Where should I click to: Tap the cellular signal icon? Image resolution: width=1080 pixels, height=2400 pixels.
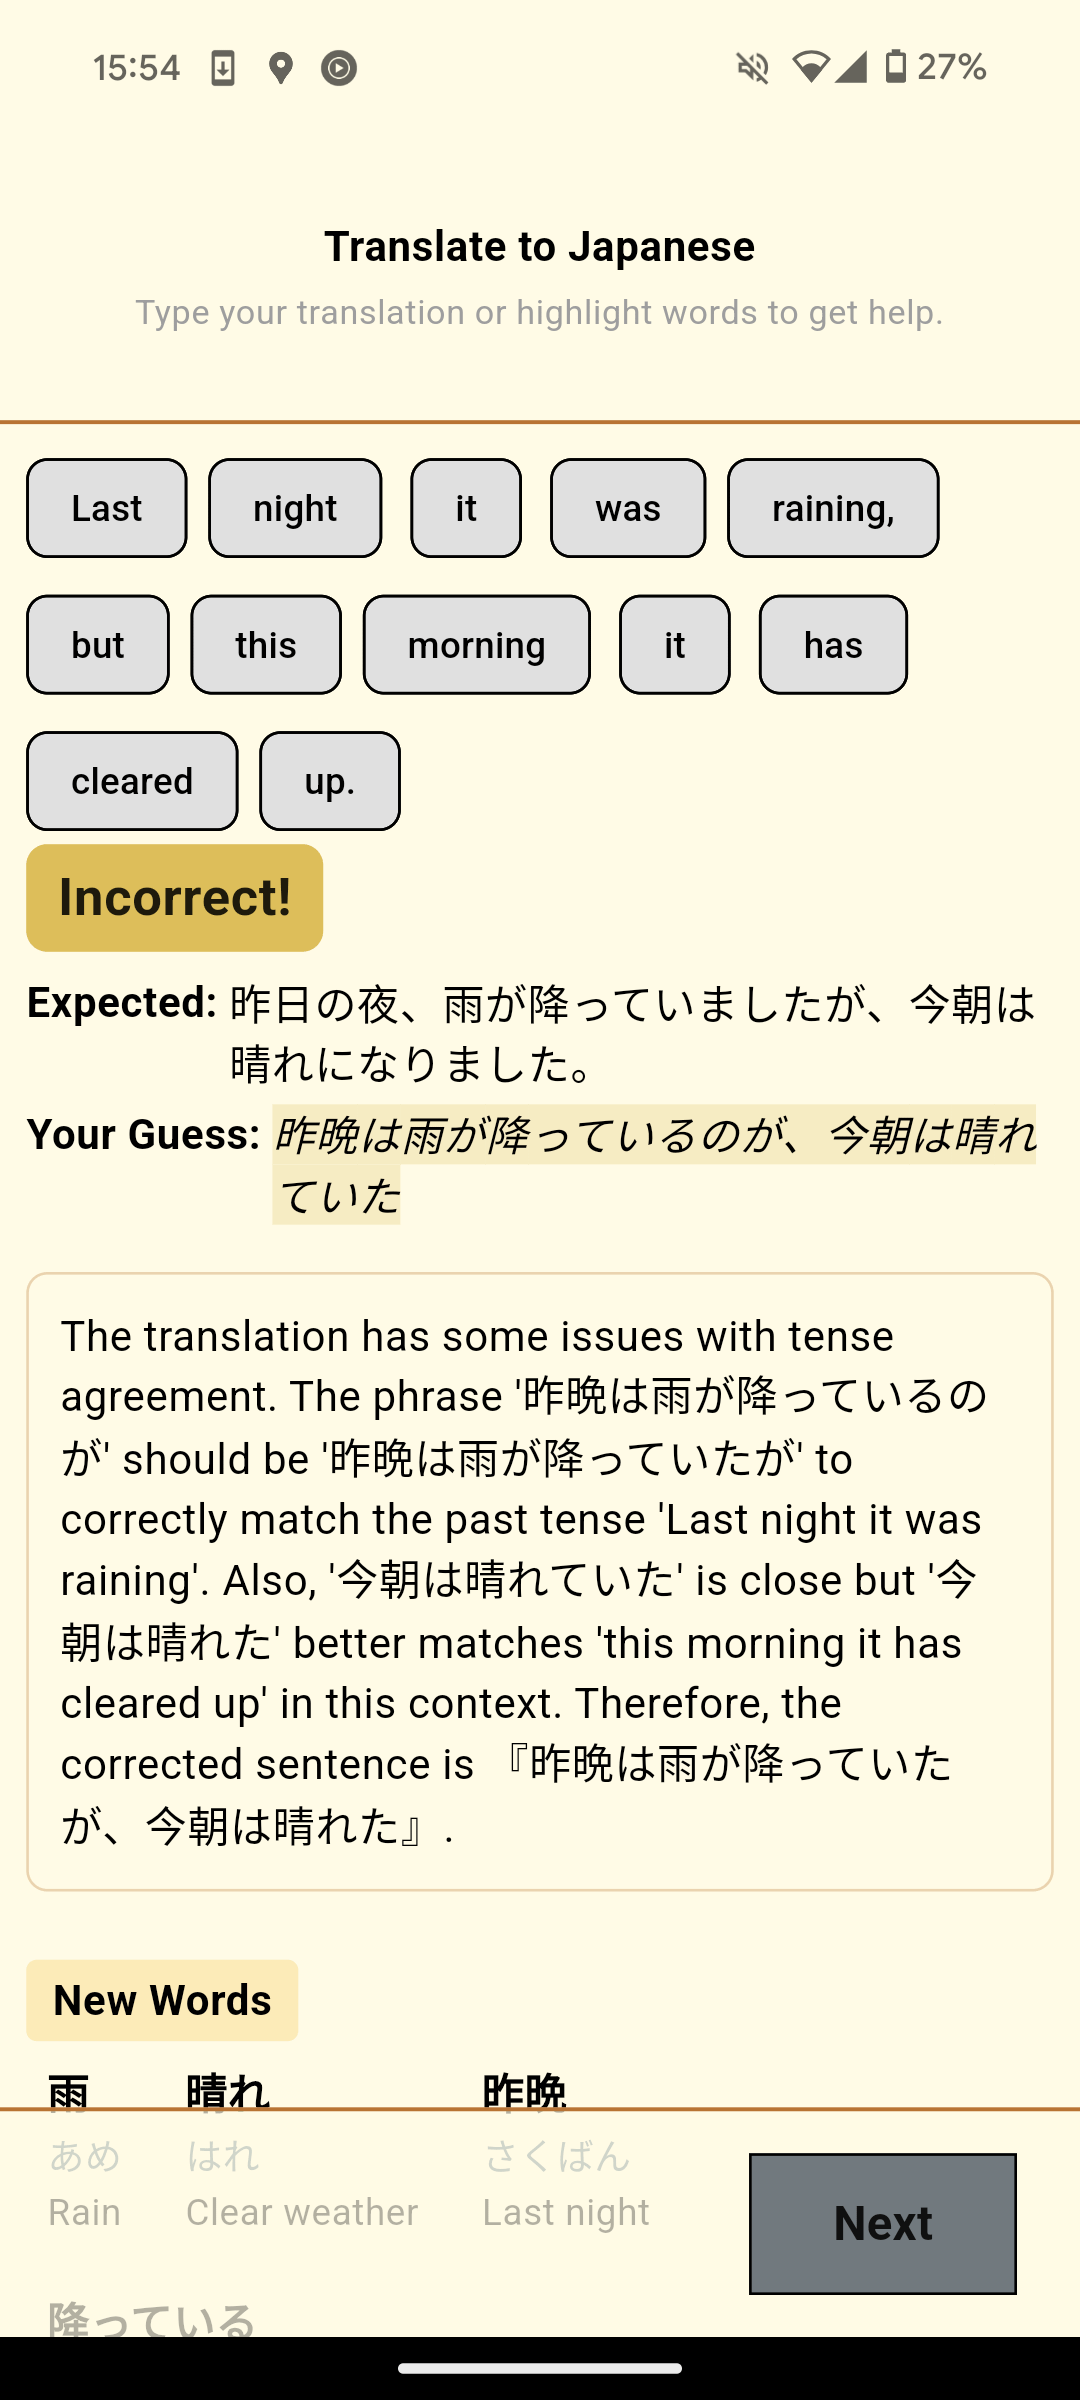click(x=851, y=68)
